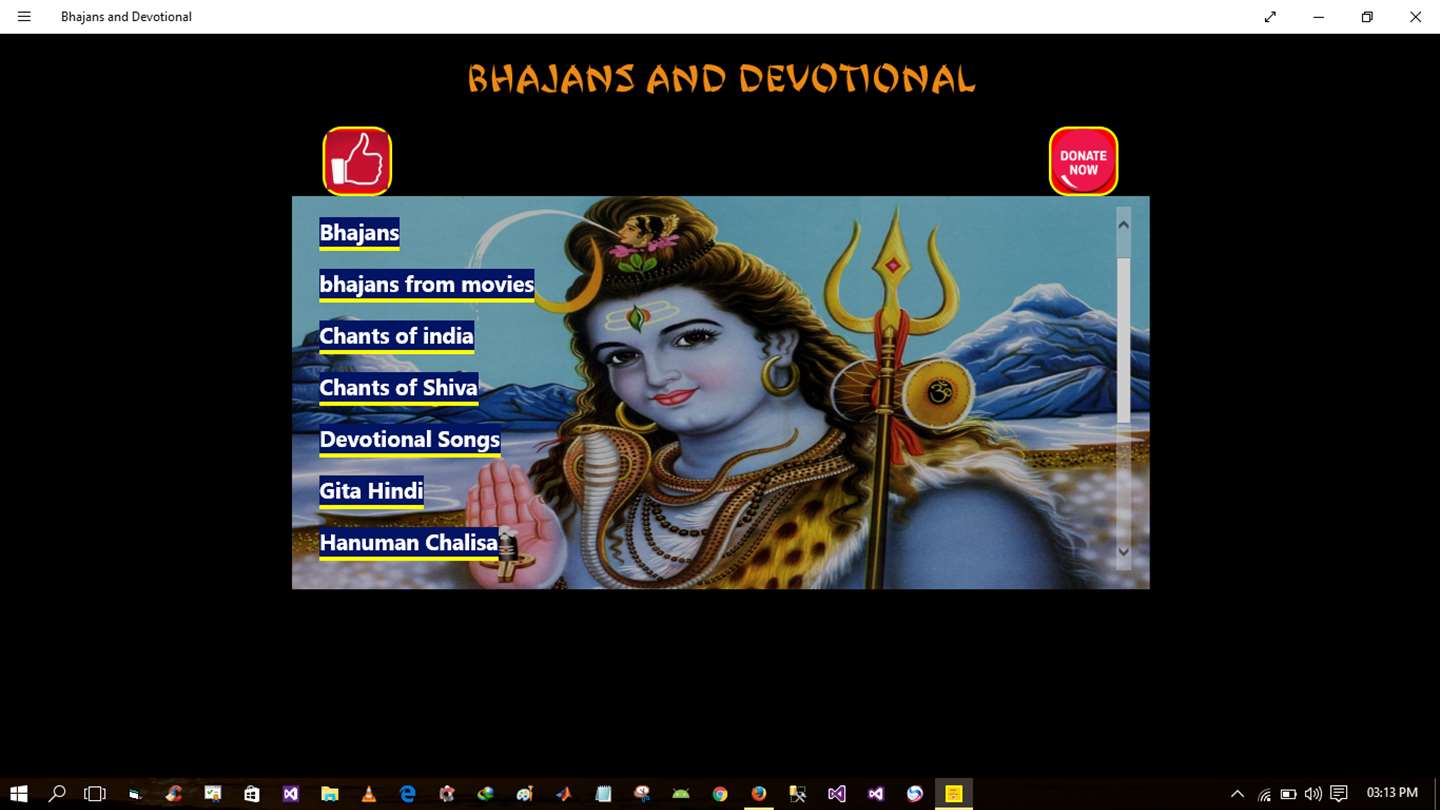Click the active yellow app icon in taskbar
Viewport: 1440px width, 810px height.
point(954,794)
